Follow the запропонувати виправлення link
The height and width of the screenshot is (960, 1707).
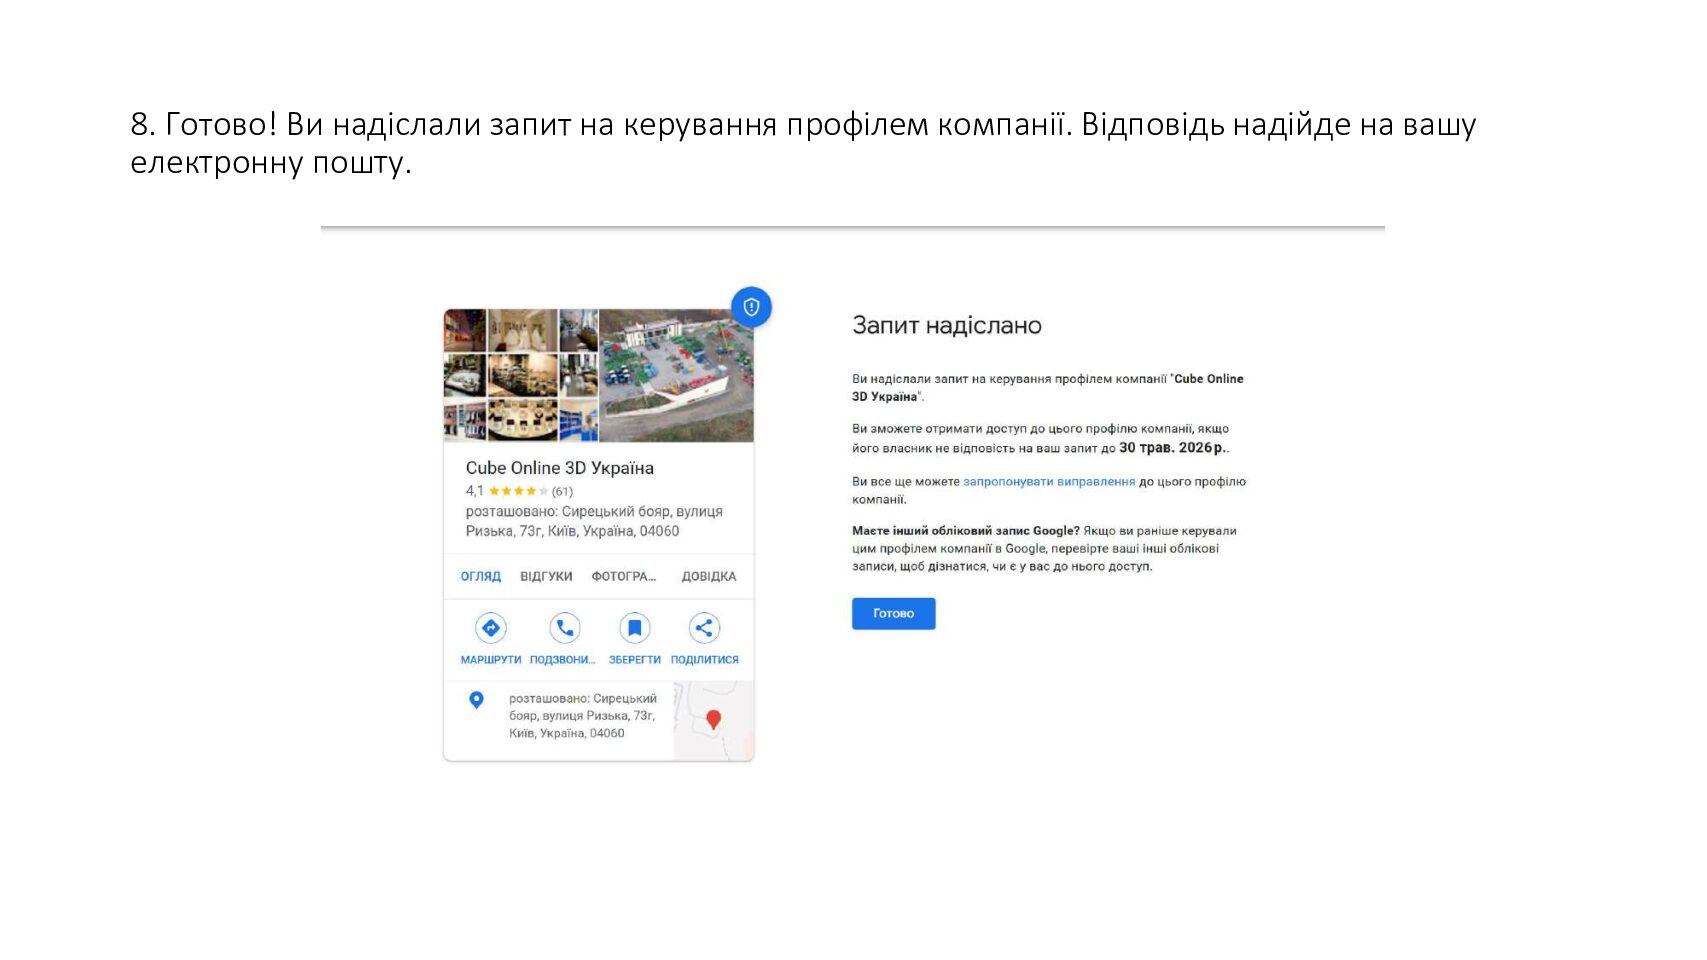(1049, 481)
